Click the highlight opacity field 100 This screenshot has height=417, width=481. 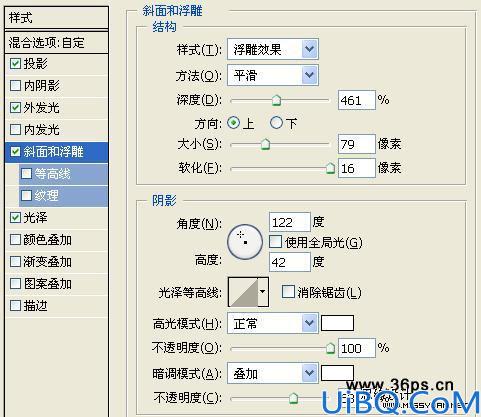(x=357, y=348)
